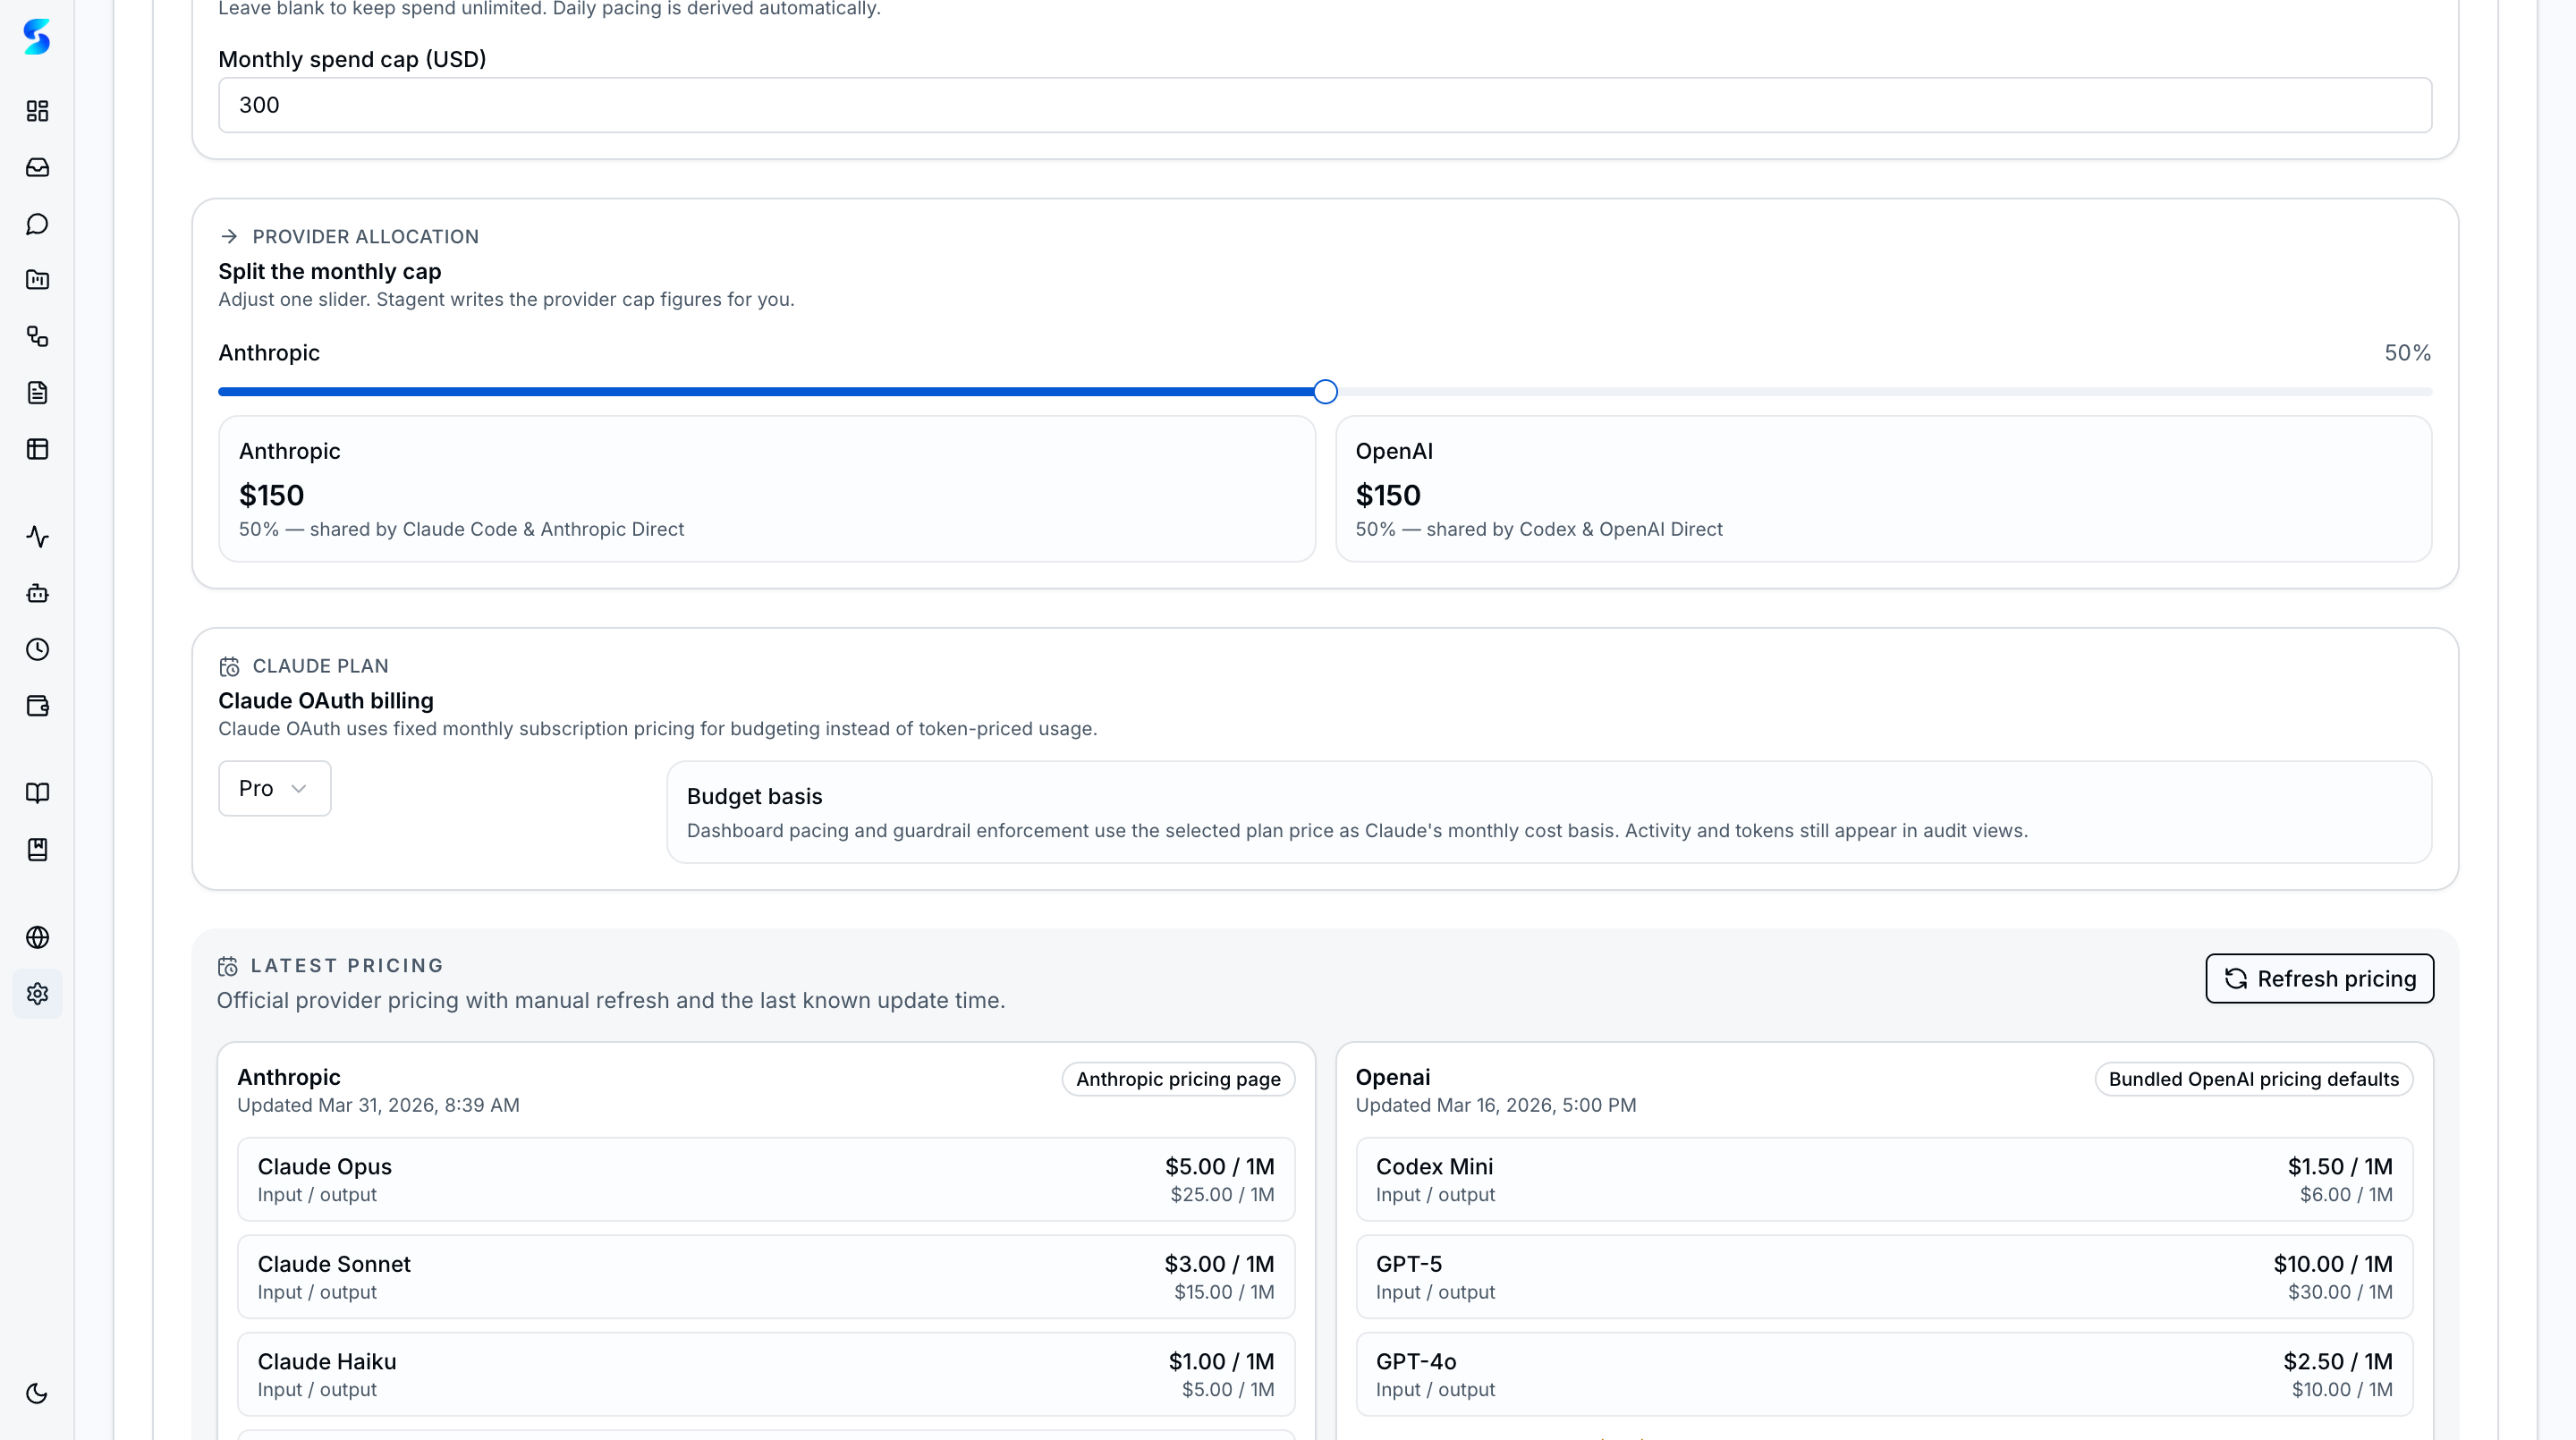This screenshot has width=2576, height=1440.
Task: Open the documentation book section
Action: (x=37, y=793)
